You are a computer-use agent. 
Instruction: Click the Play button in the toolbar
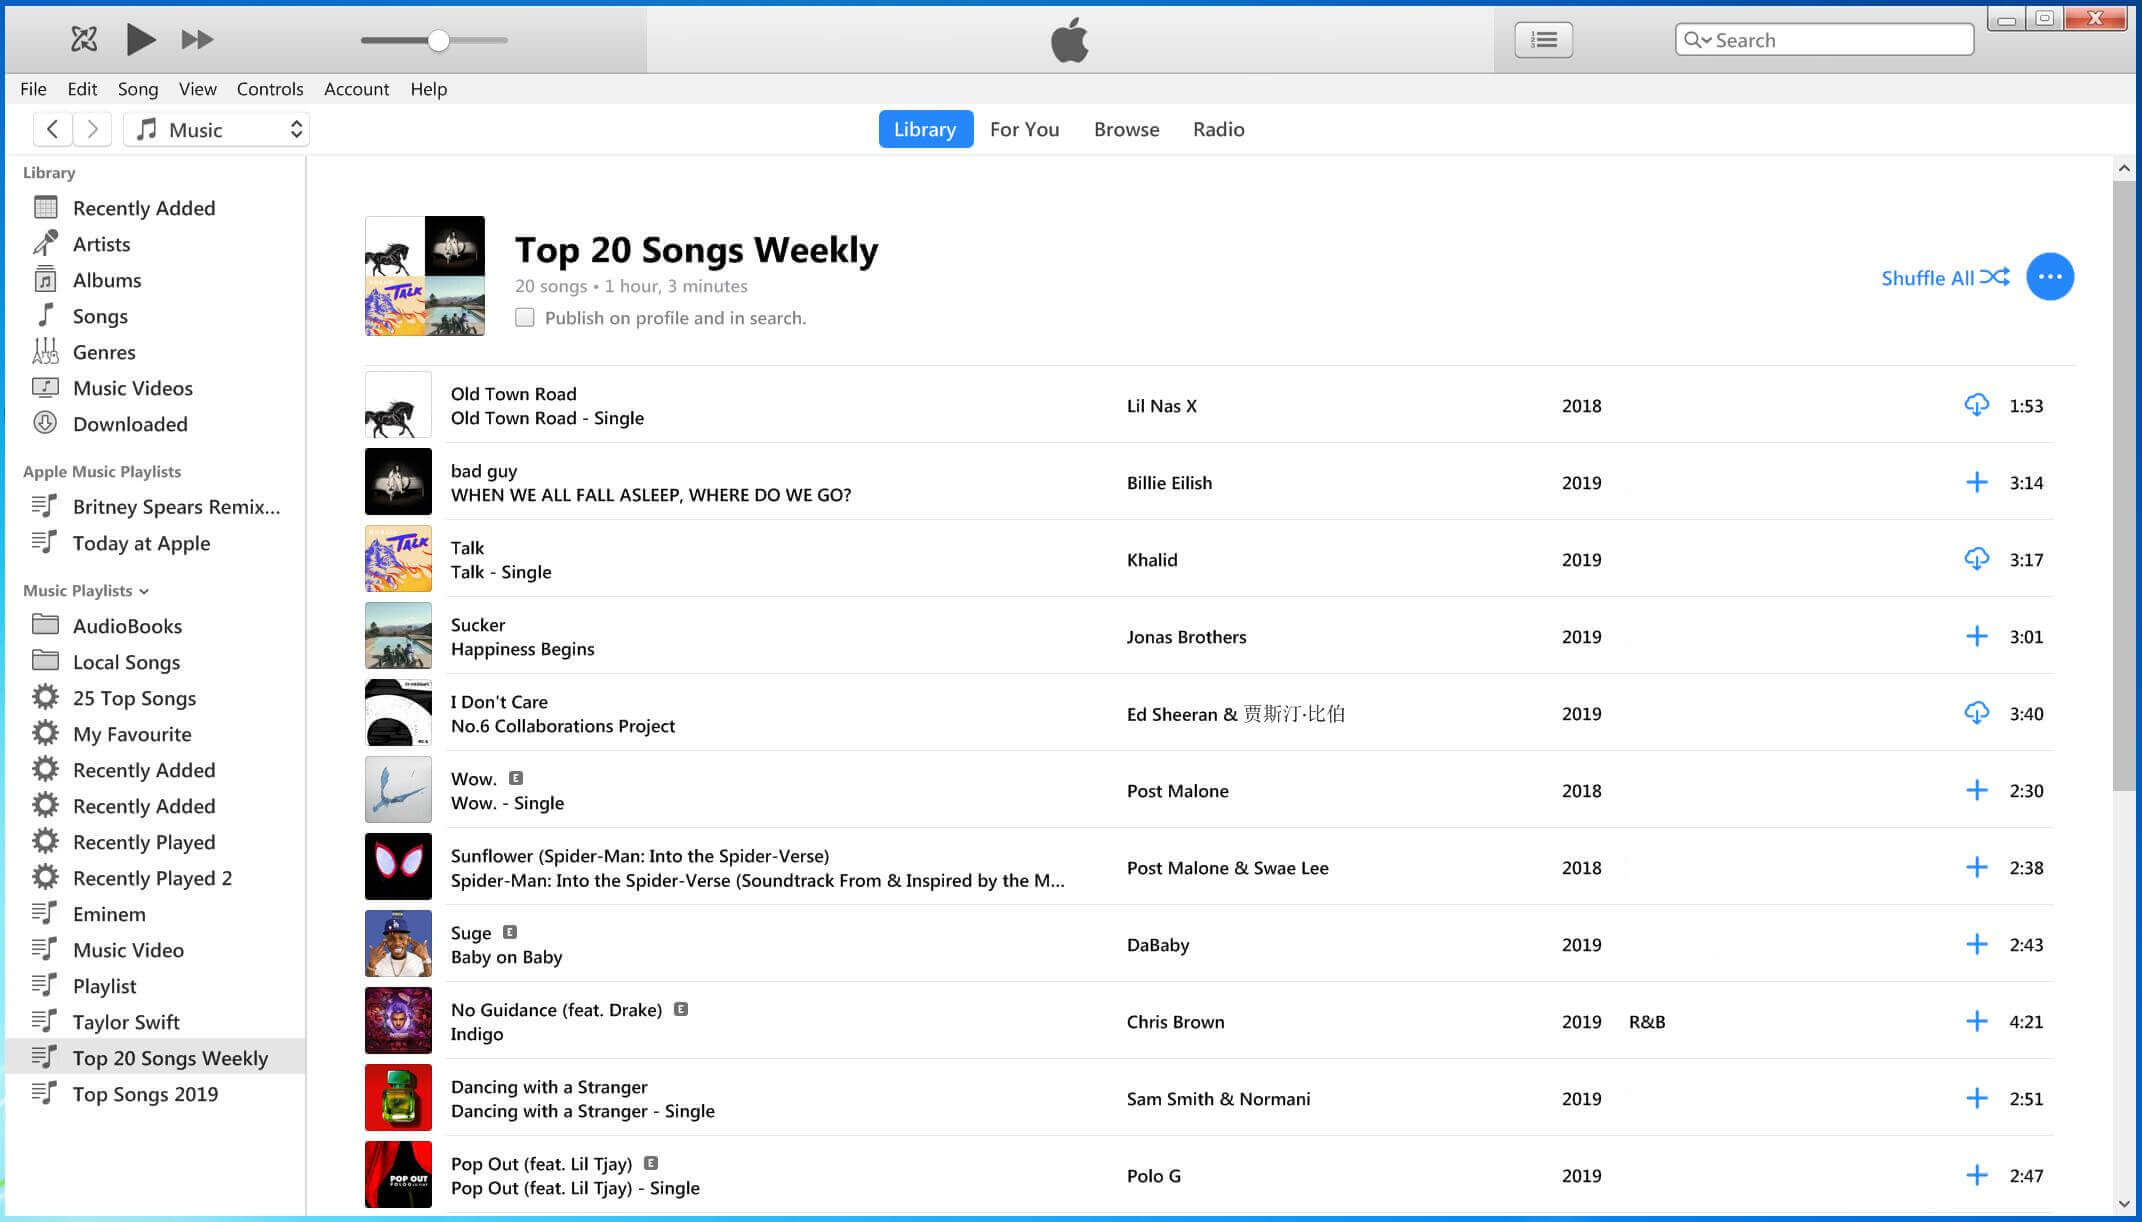click(140, 38)
